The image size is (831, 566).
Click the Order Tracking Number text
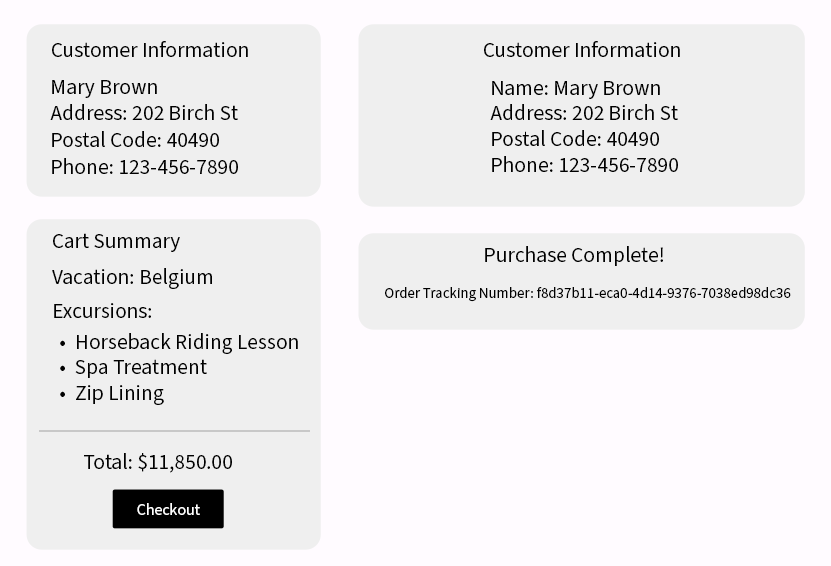tap(587, 293)
